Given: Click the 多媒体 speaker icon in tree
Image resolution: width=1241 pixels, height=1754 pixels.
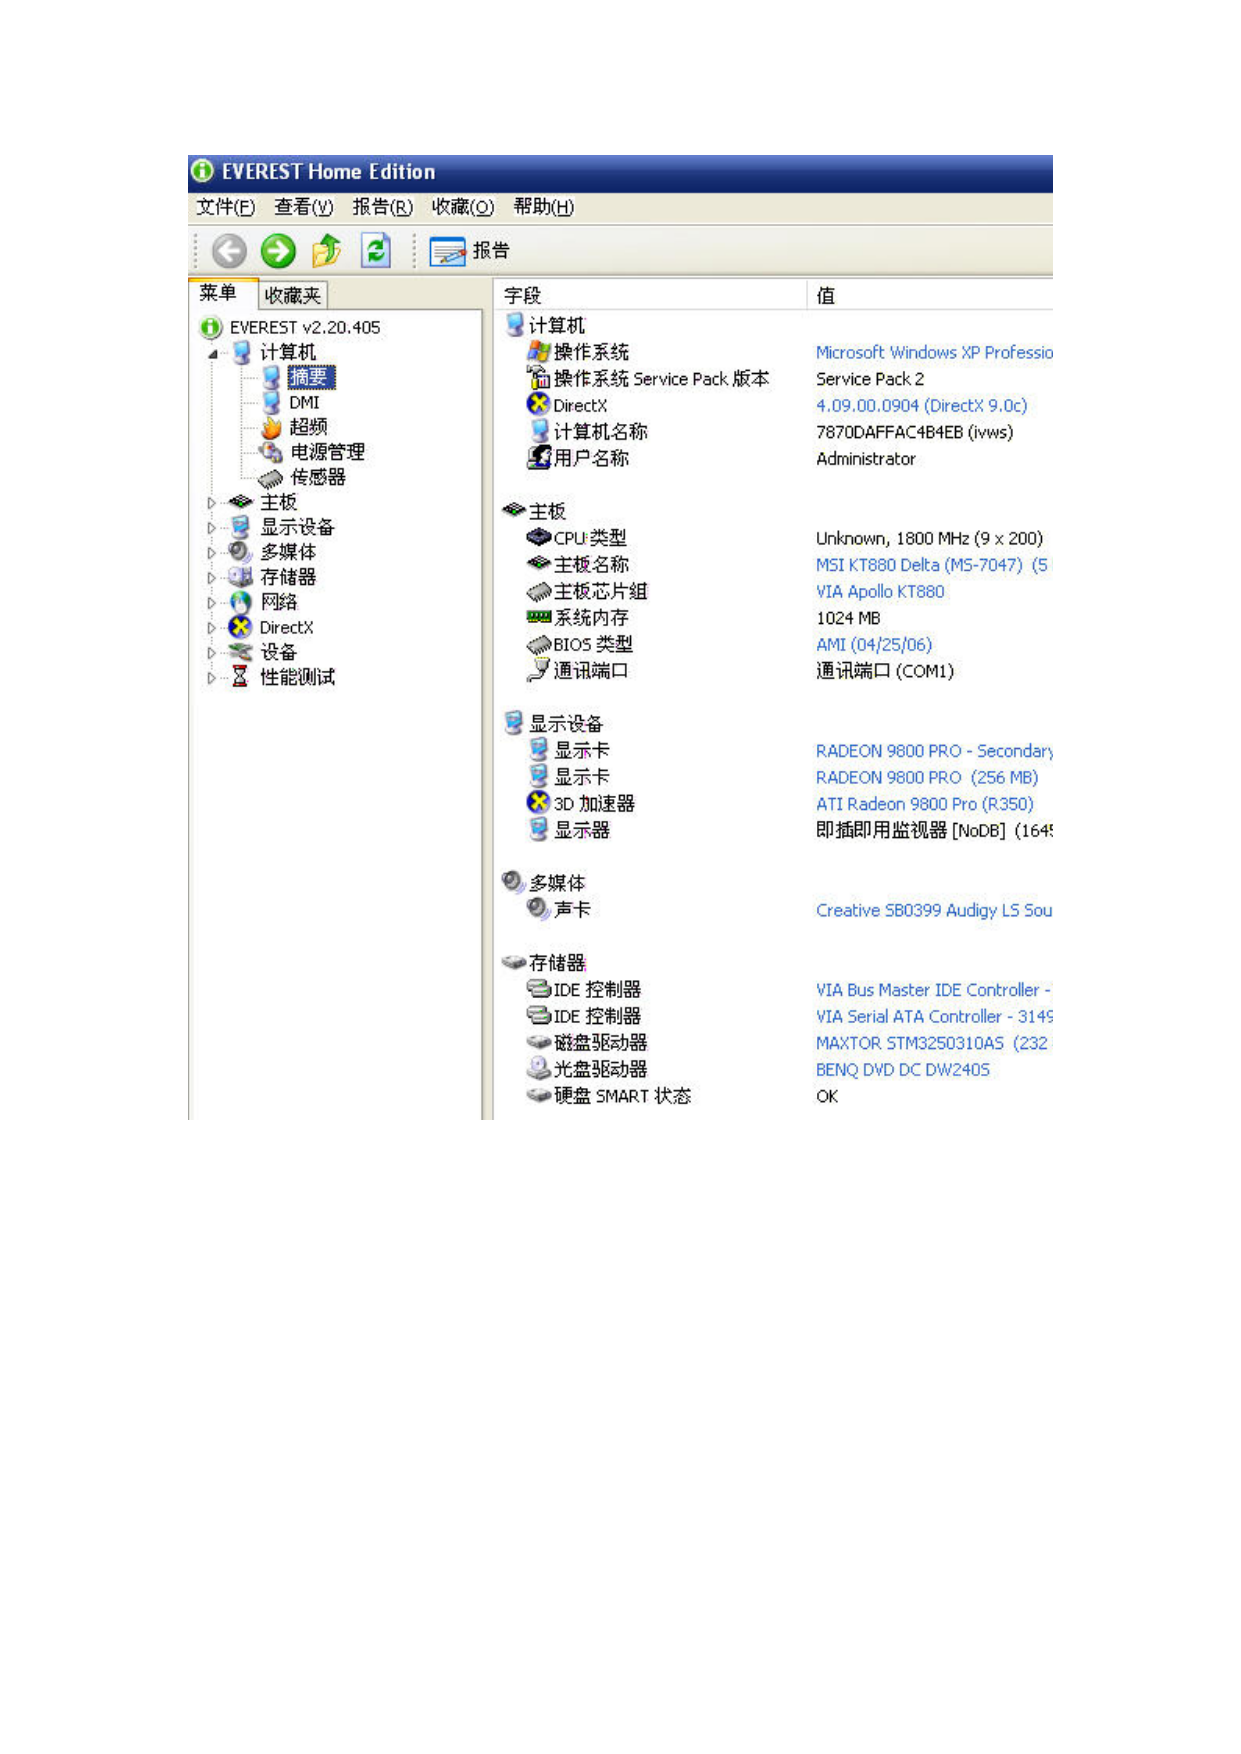Looking at the screenshot, I should click(240, 552).
